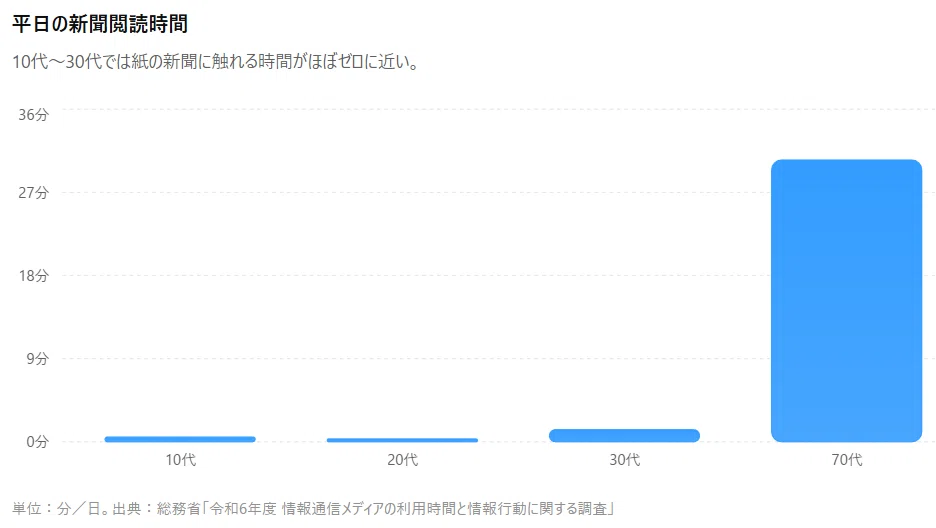Click the 0分 y-axis label
The height and width of the screenshot is (528, 936).
(x=37, y=441)
